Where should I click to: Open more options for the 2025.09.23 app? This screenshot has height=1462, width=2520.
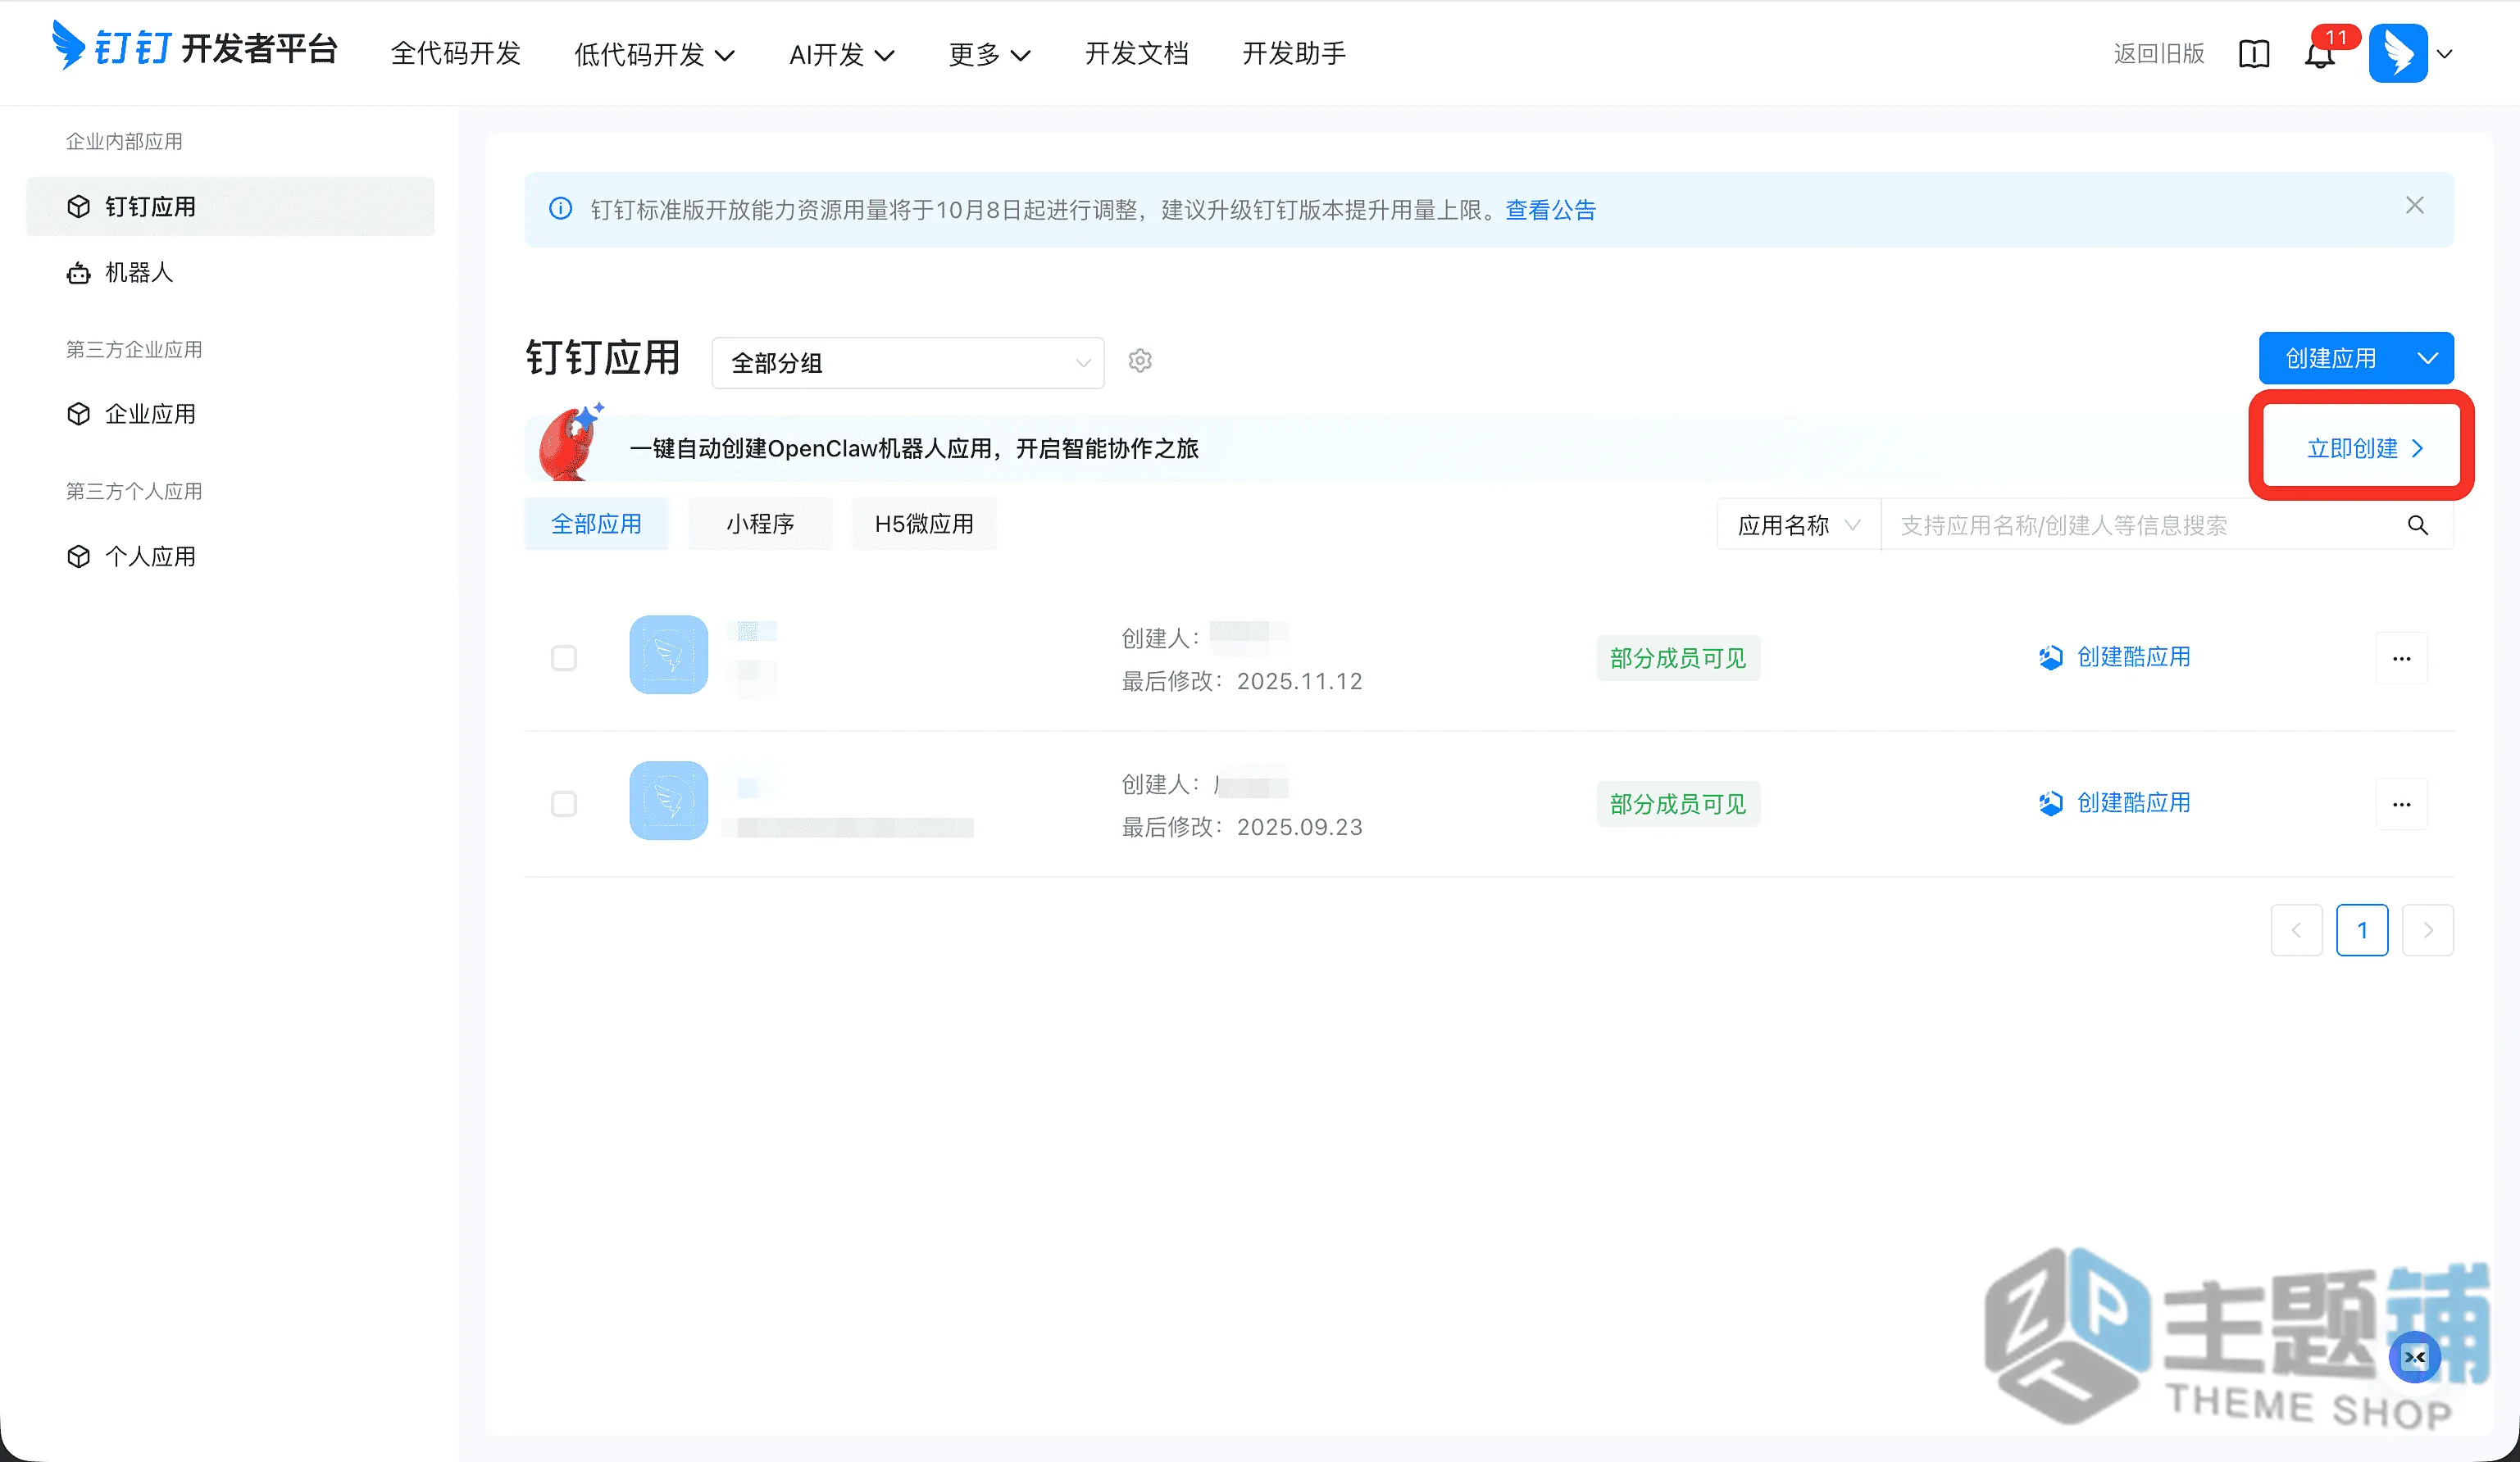tap(2402, 804)
